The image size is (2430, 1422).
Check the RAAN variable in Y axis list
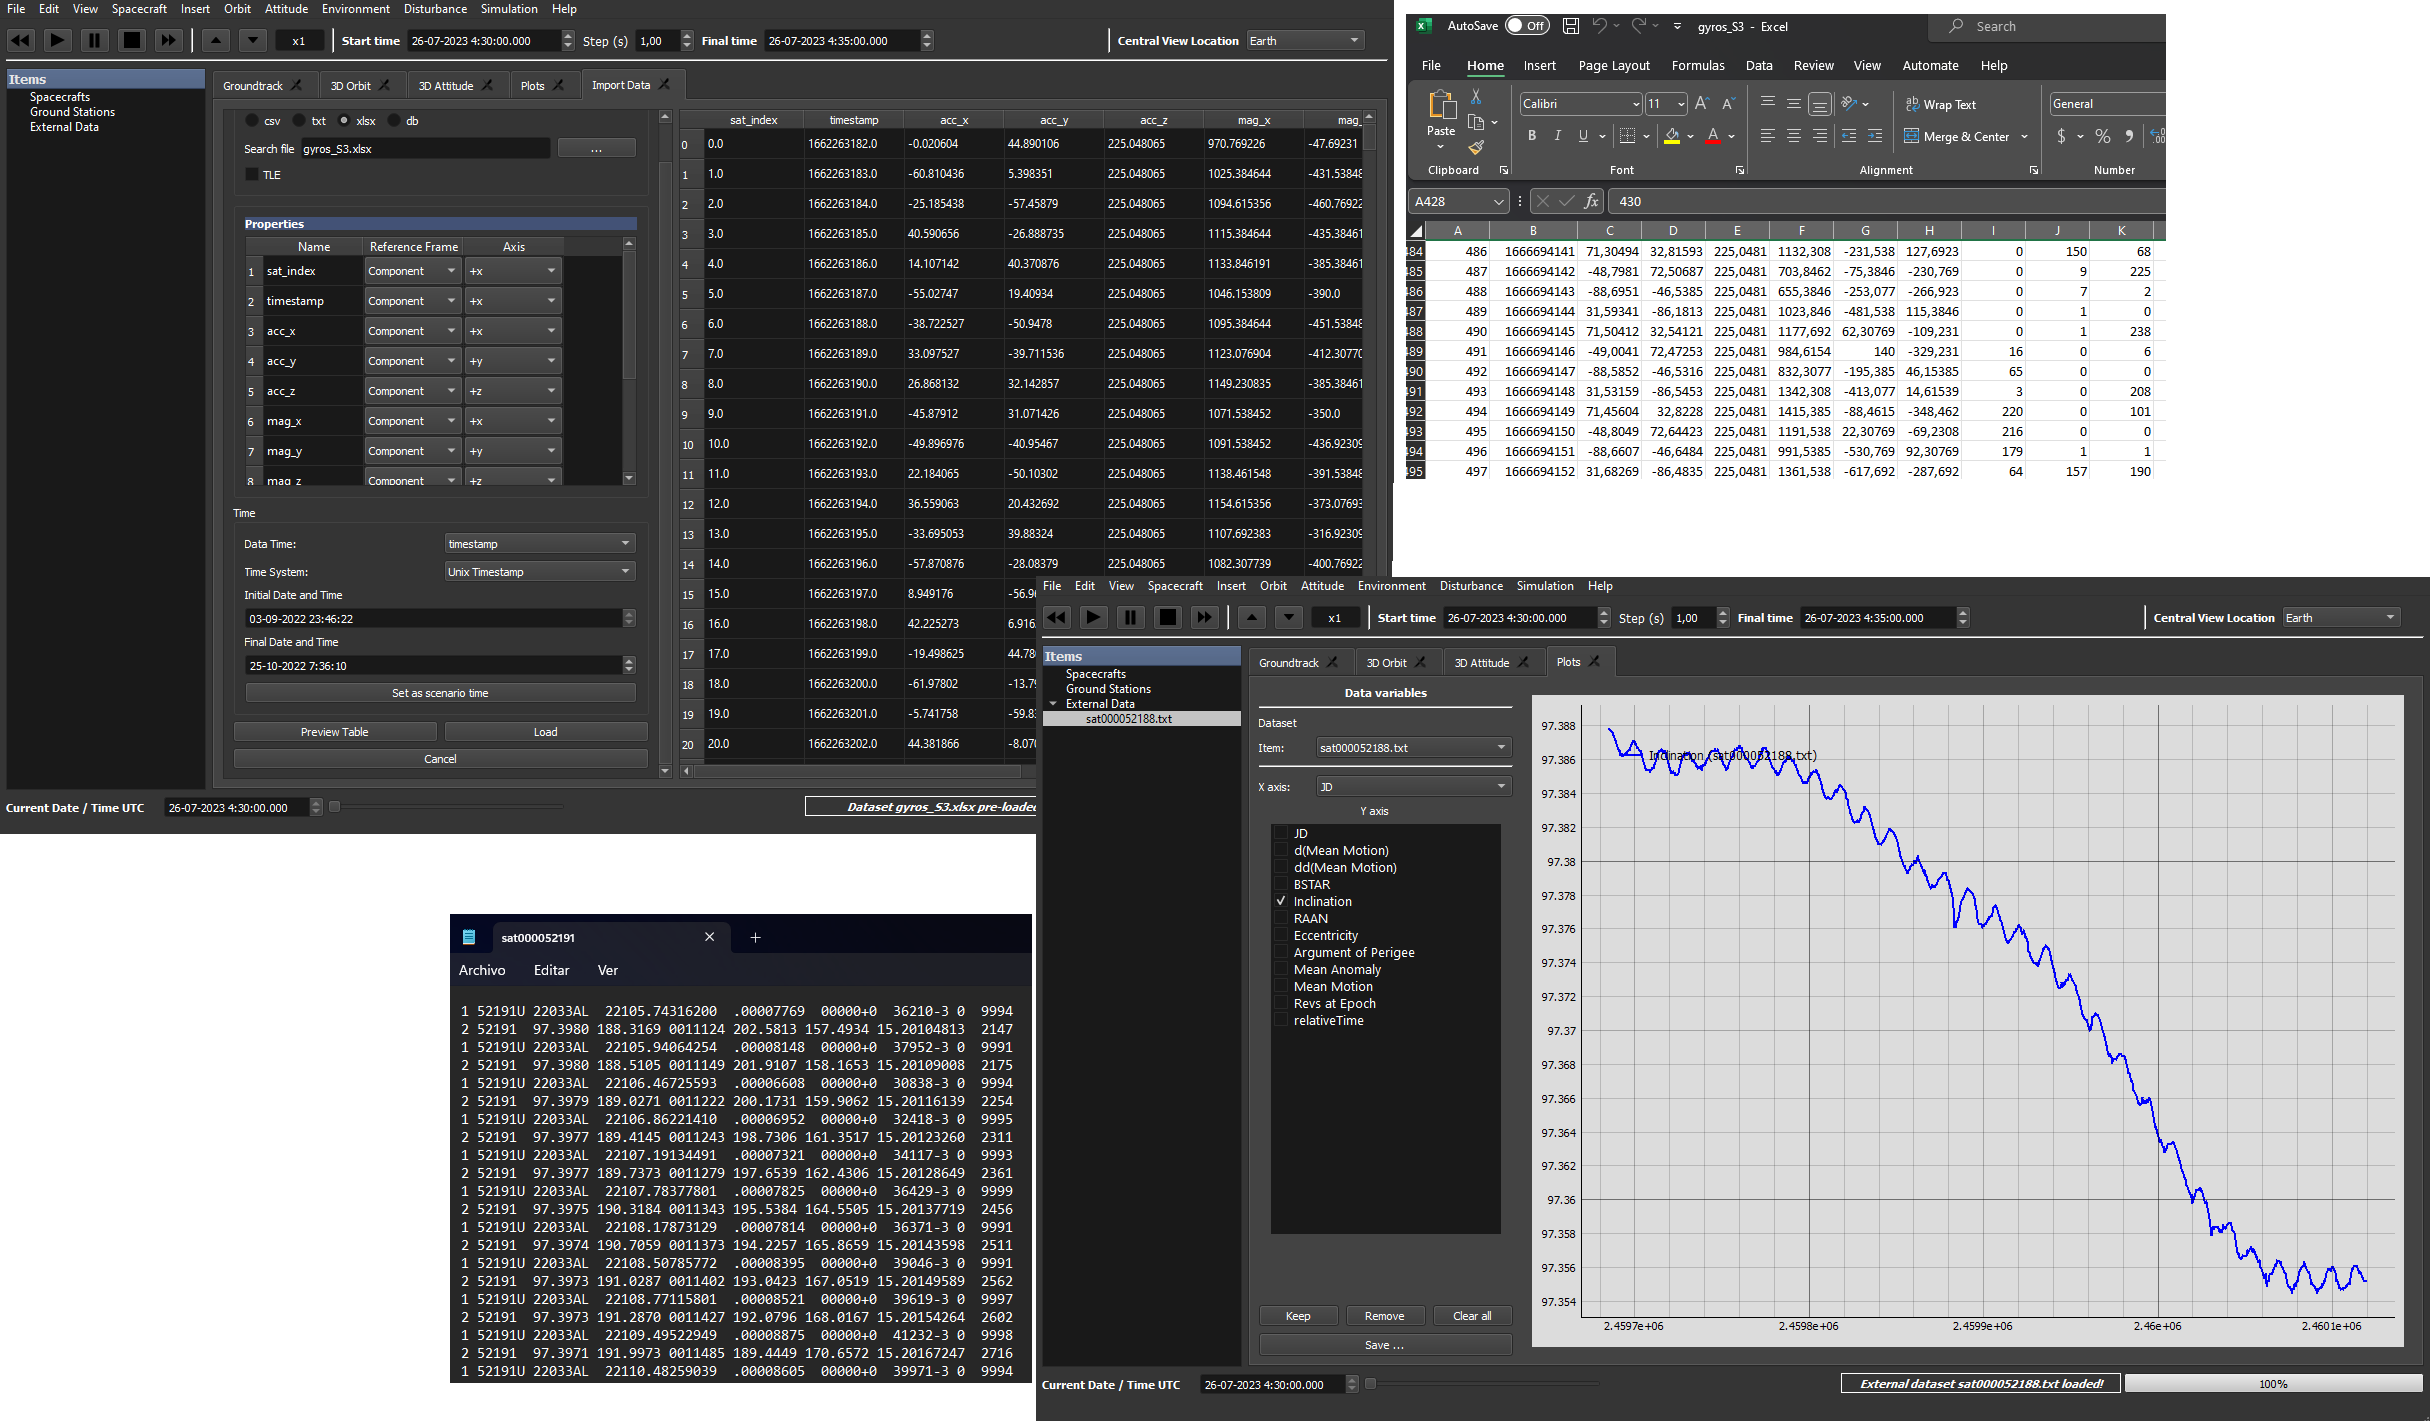click(1281, 918)
